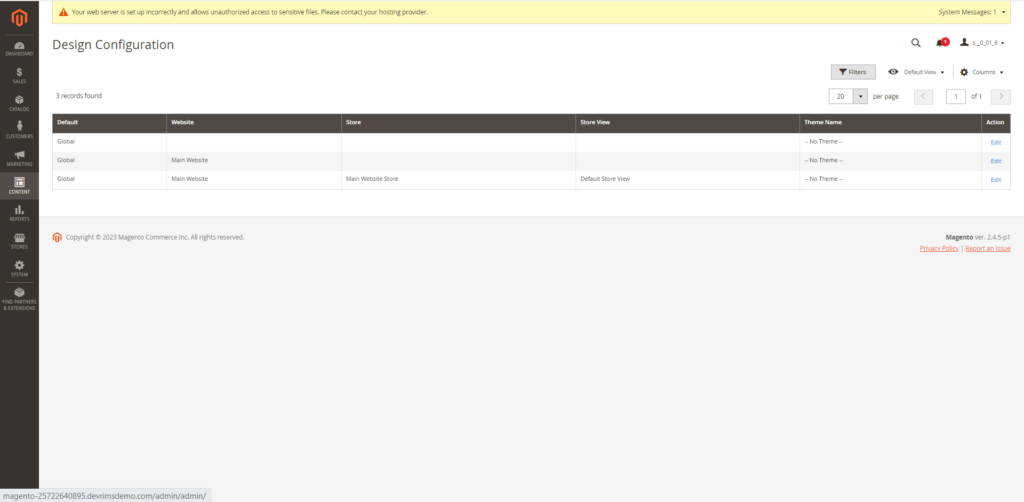Click the warning triangle icon
This screenshot has width=1024, height=502.
point(63,12)
